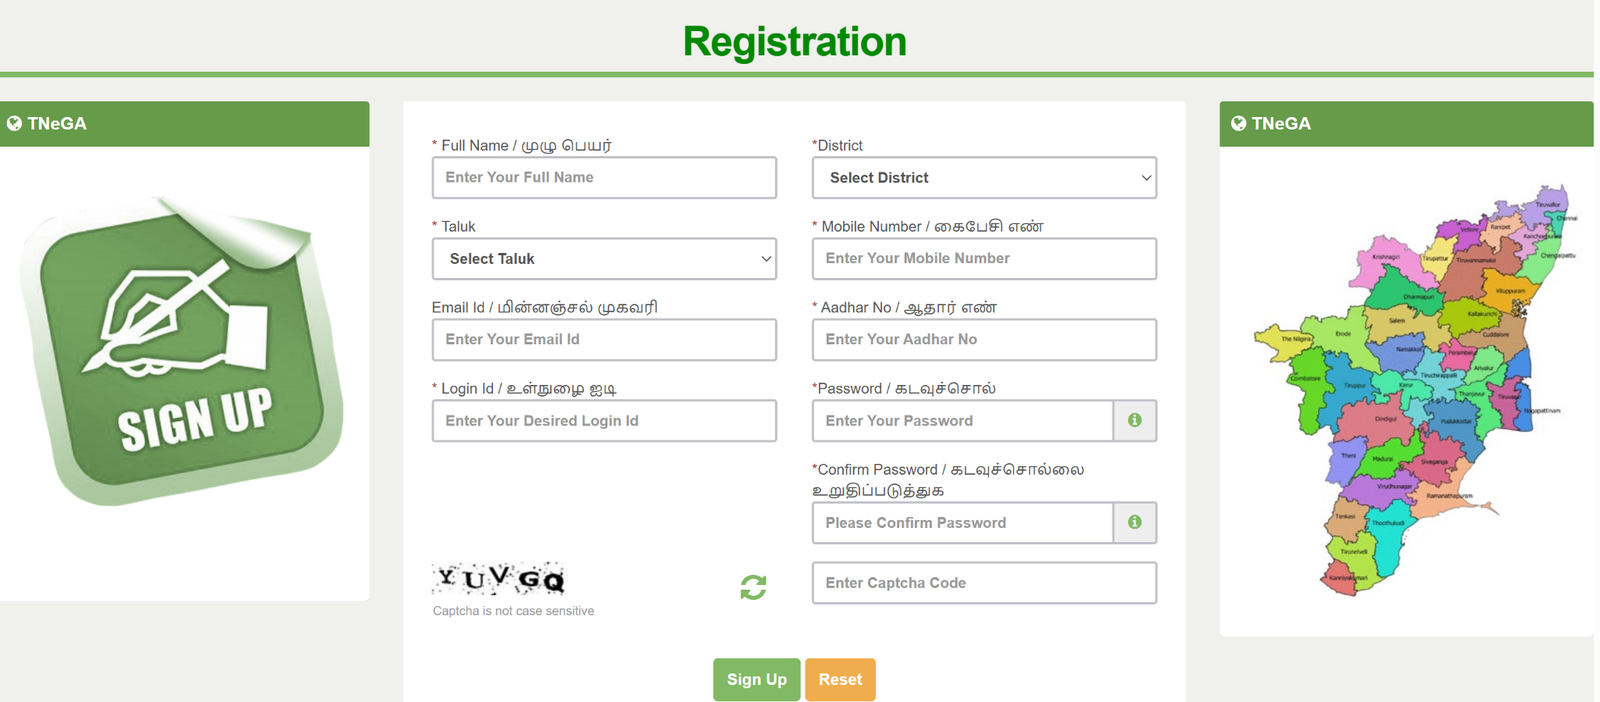Click inside the Full Name field
The width and height of the screenshot is (1600, 702).
click(x=604, y=177)
